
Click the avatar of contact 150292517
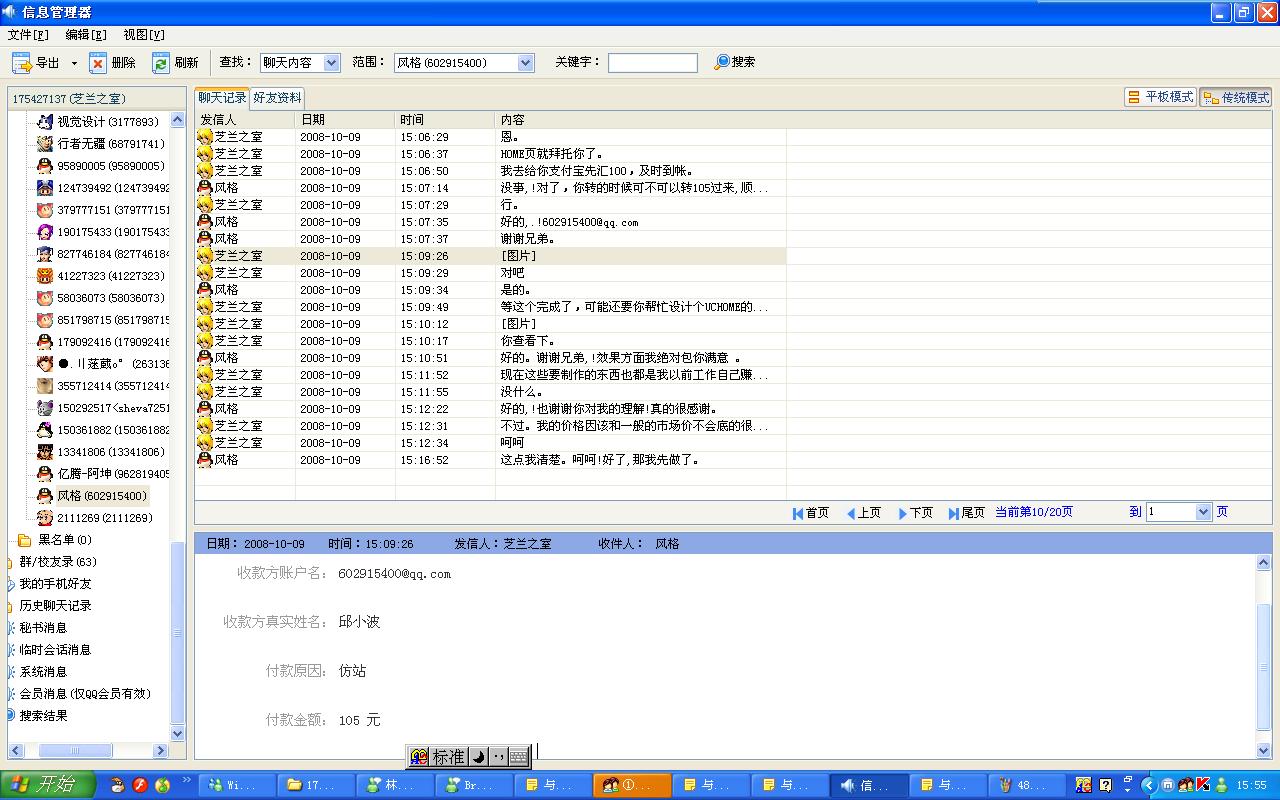[x=44, y=408]
